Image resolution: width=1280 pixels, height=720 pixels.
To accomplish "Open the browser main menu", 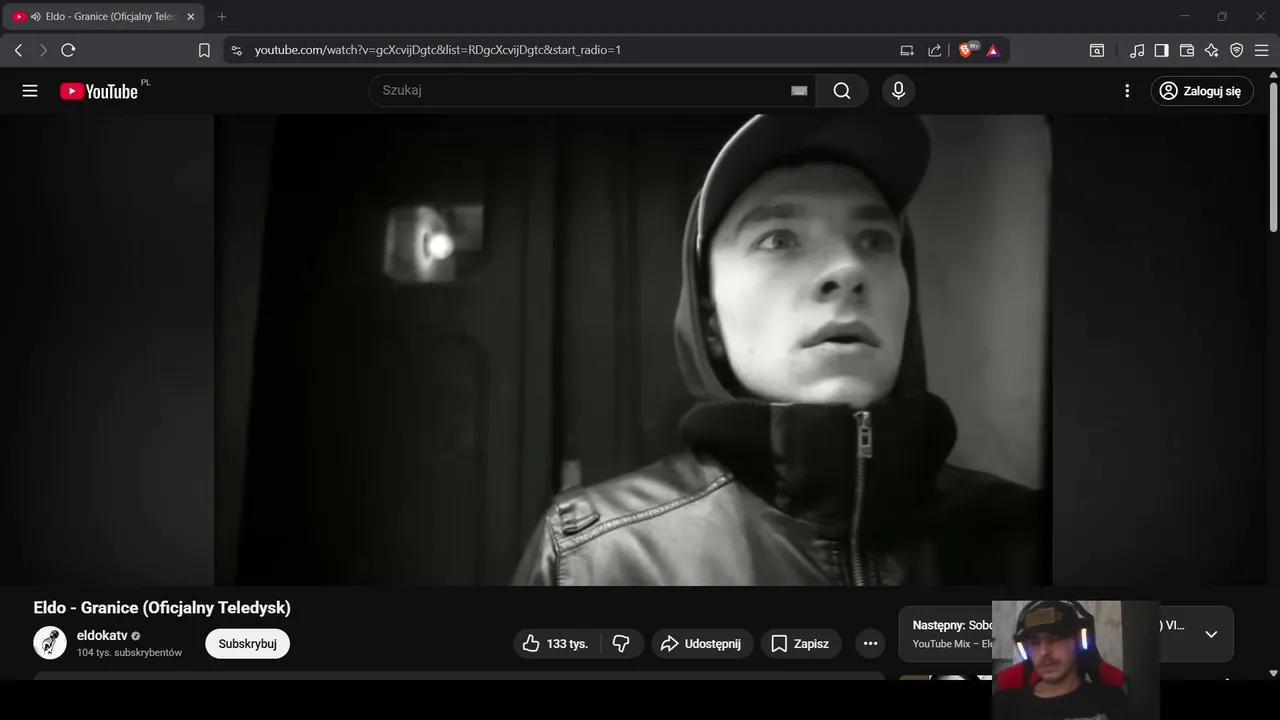I will click(x=1262, y=50).
